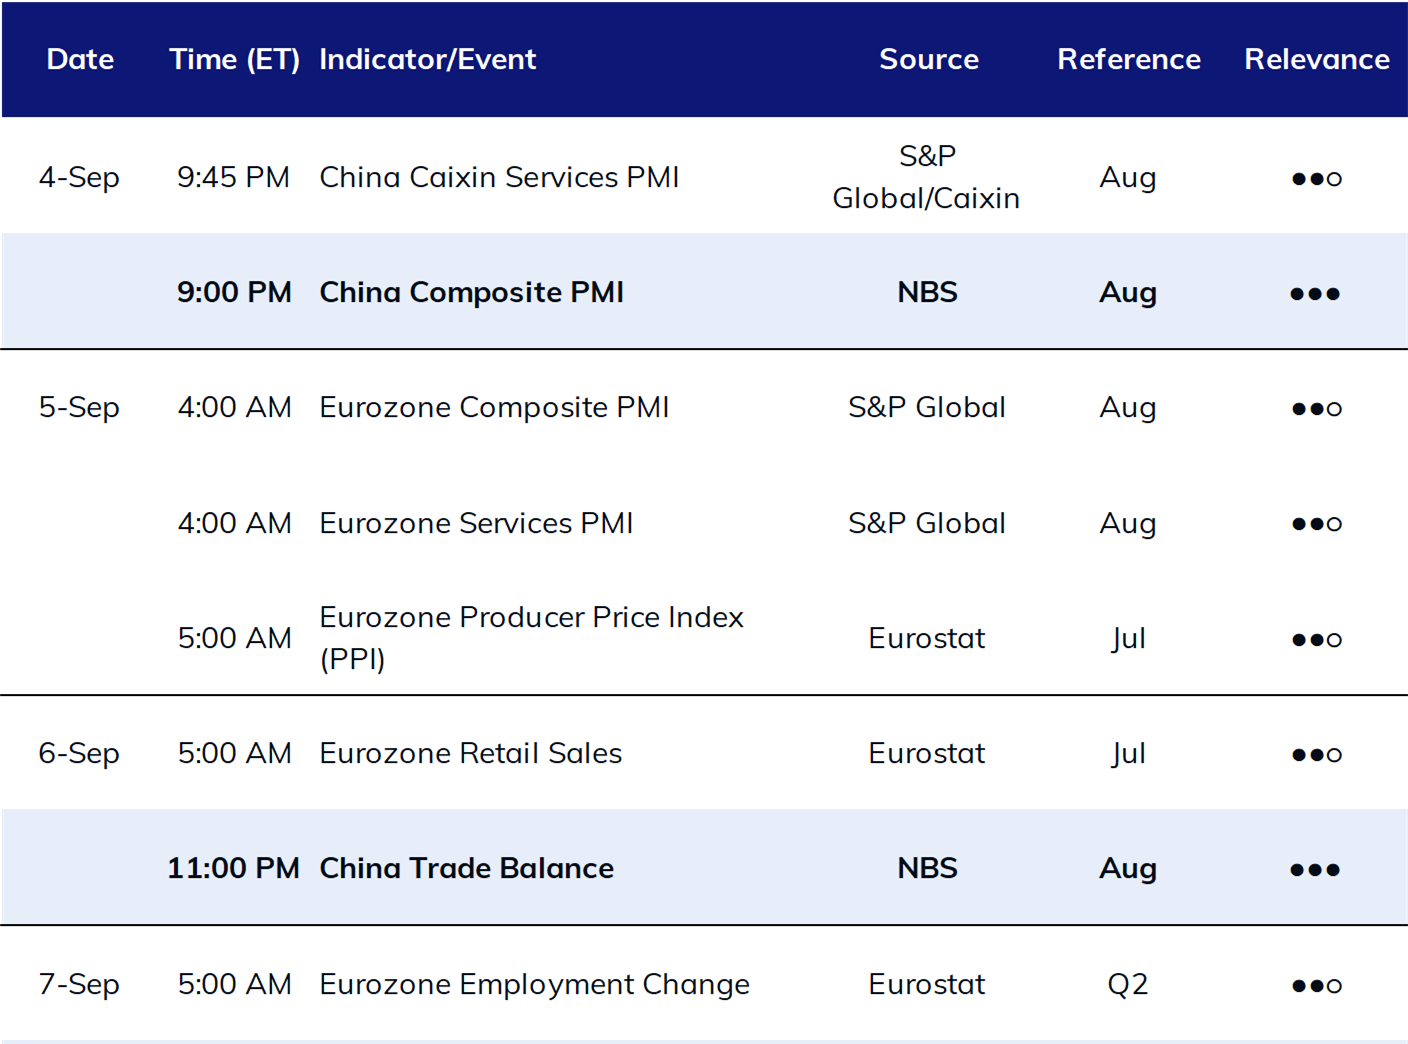1408x1044 pixels.
Task: Select China Trade Balance relevance dots
Action: 1314,869
